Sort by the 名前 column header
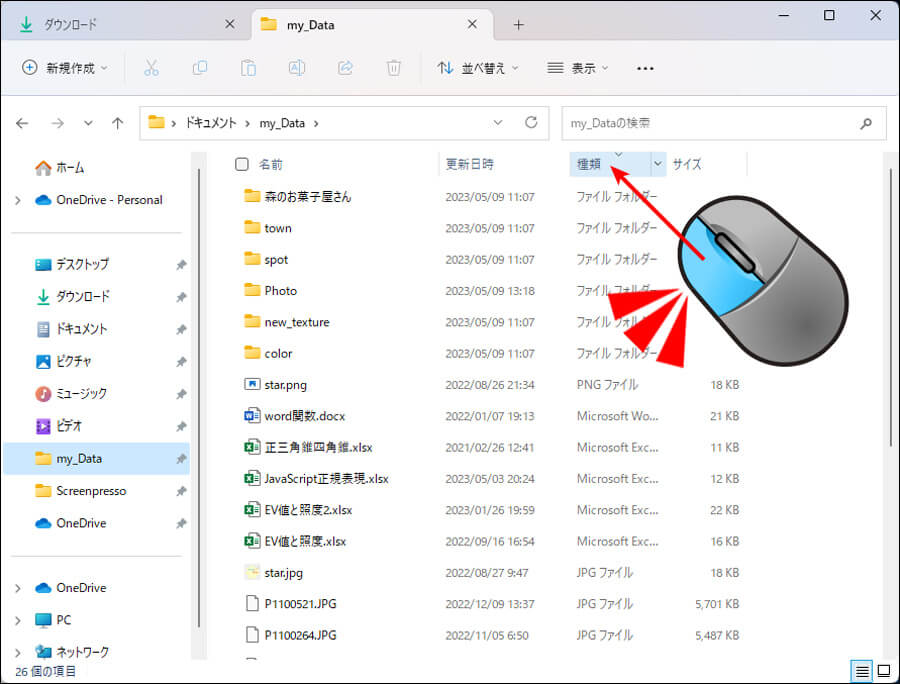Image resolution: width=900 pixels, height=684 pixels. pos(270,165)
